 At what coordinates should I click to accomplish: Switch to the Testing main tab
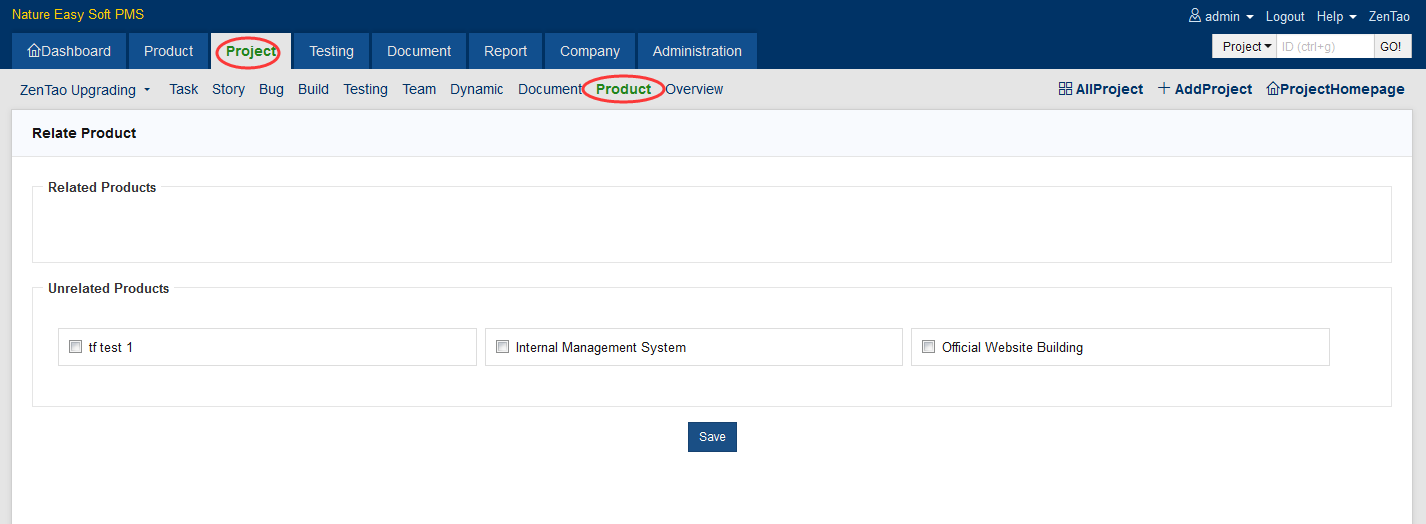(x=331, y=51)
